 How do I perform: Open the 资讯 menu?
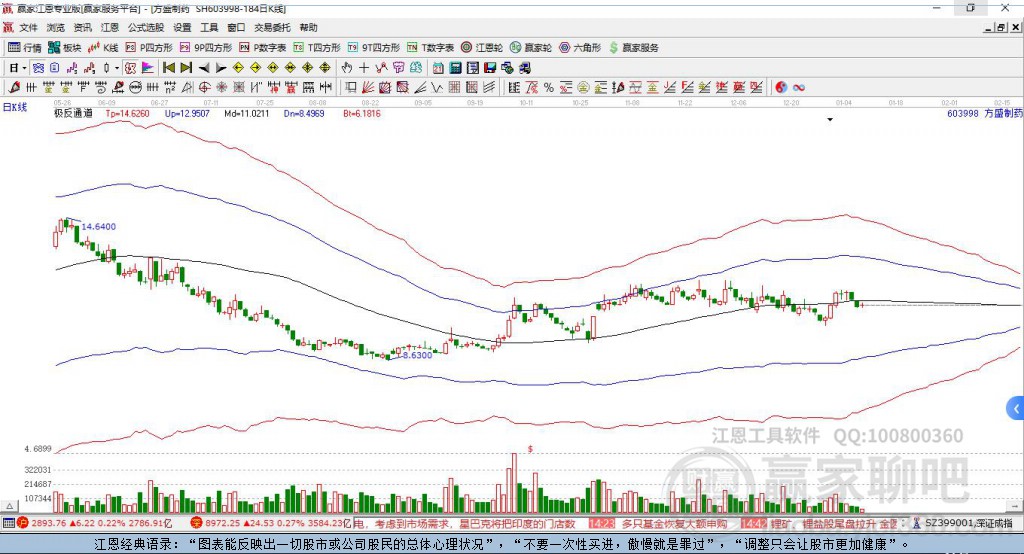coord(83,27)
